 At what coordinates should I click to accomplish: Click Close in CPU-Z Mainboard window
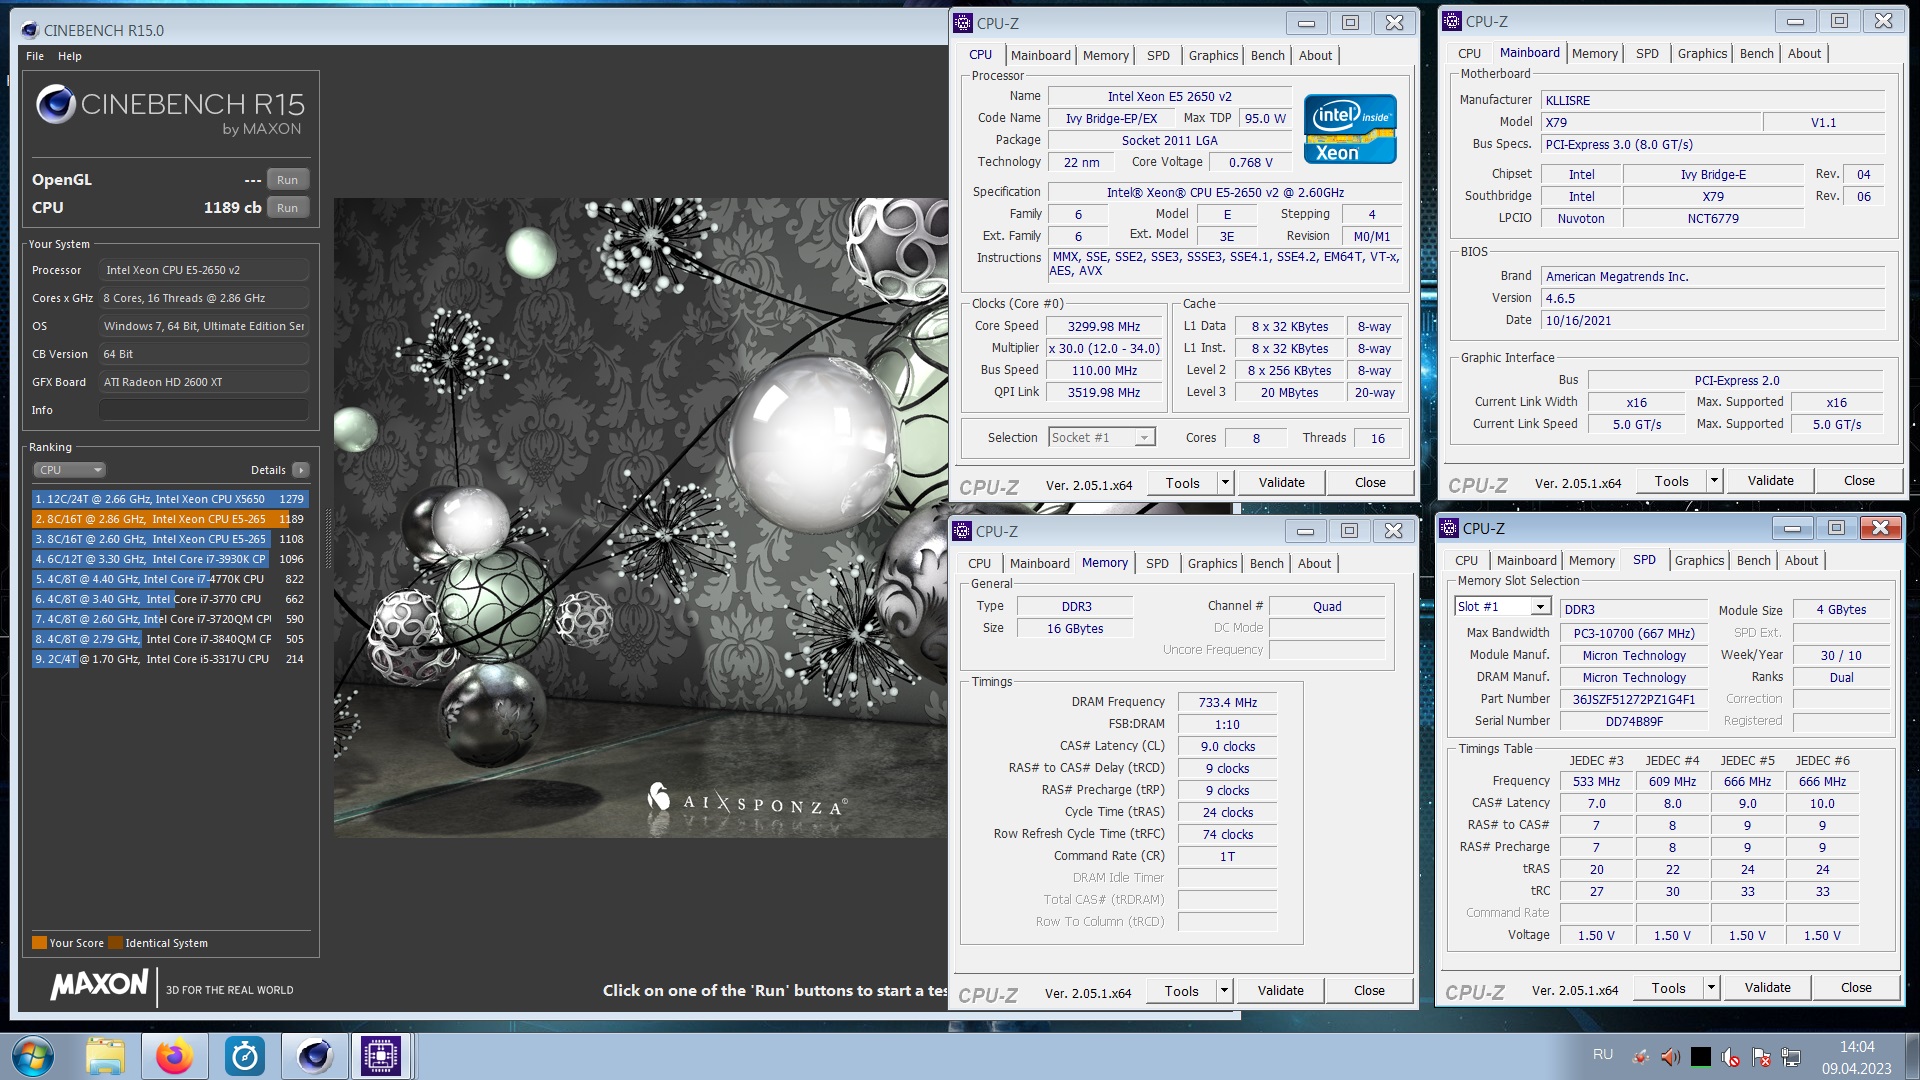(1859, 481)
